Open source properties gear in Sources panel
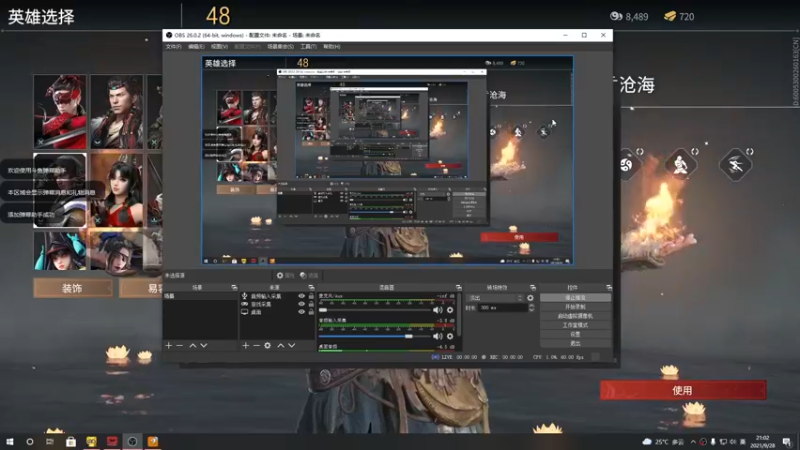Image resolution: width=800 pixels, height=450 pixels. coord(267,345)
